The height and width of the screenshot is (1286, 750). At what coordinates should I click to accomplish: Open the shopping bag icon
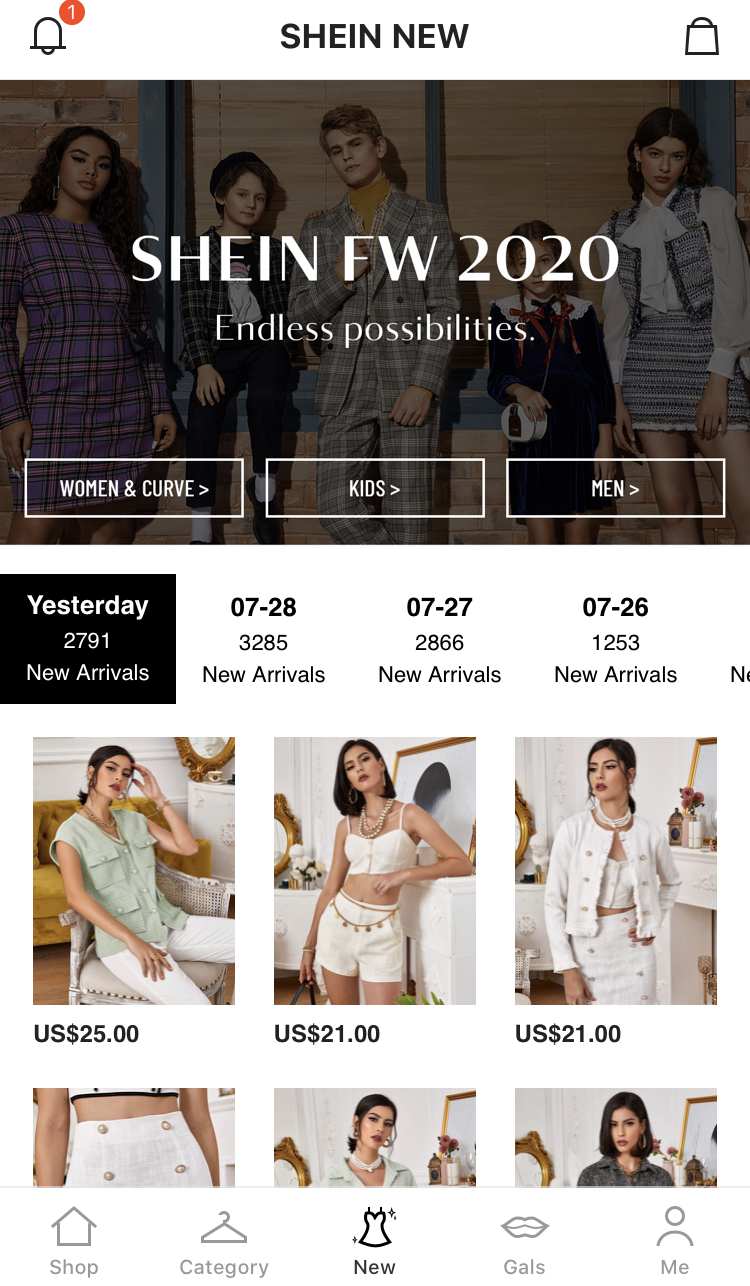click(701, 36)
